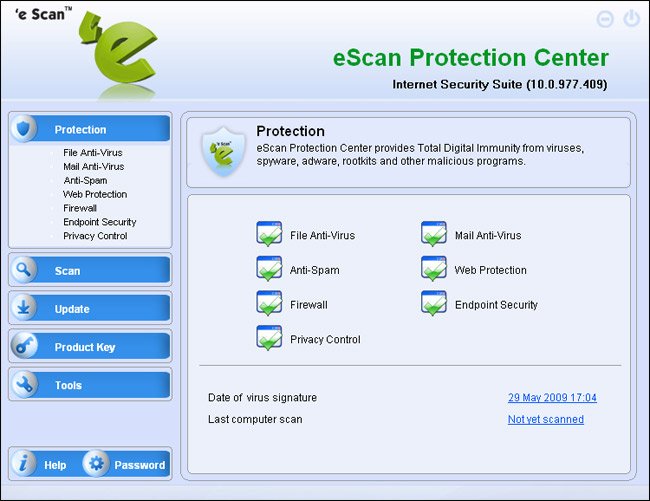Viewport: 650px width, 501px height.
Task: Select Anti-Spam in sidebar list
Action: [85, 180]
